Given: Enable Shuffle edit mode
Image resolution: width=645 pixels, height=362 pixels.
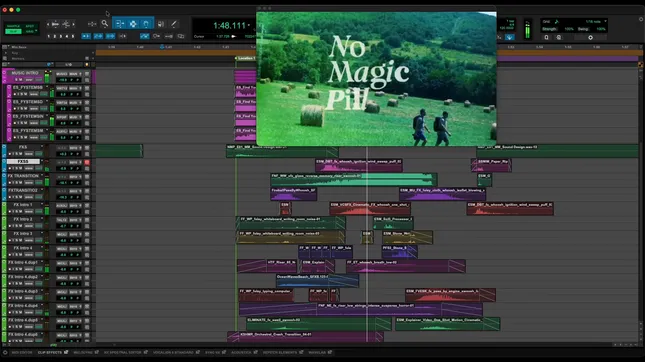Looking at the screenshot, I should pyautogui.click(x=13, y=26).
